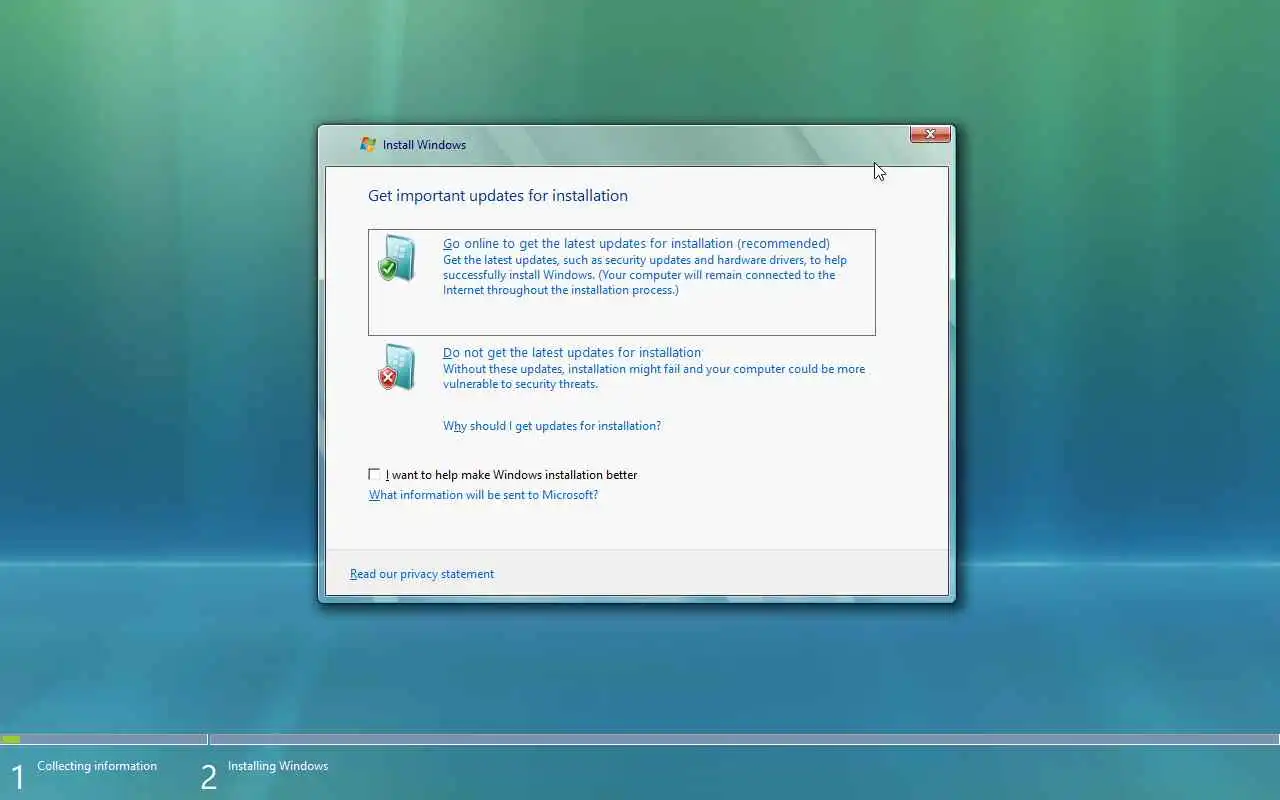Click the Collecting information step label
This screenshot has width=1280, height=800.
tap(97, 766)
